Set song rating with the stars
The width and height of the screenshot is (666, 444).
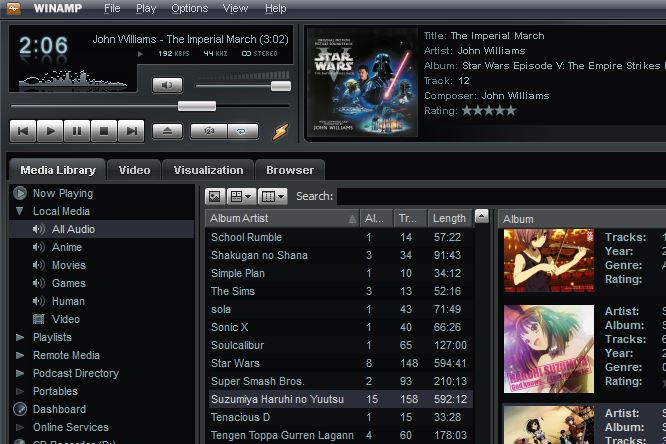(x=489, y=111)
